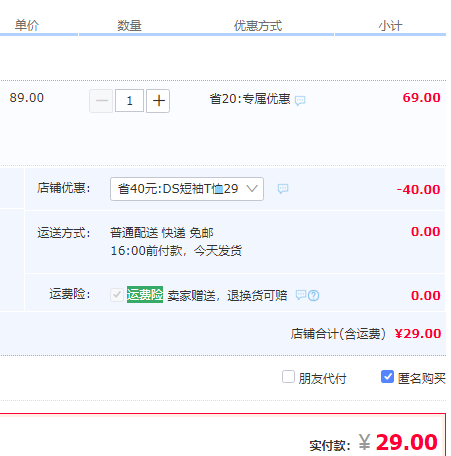Image resolution: width=451 pixels, height=456 pixels.
Task: Click the minus icon to decrease quantity
Action: 101,101
